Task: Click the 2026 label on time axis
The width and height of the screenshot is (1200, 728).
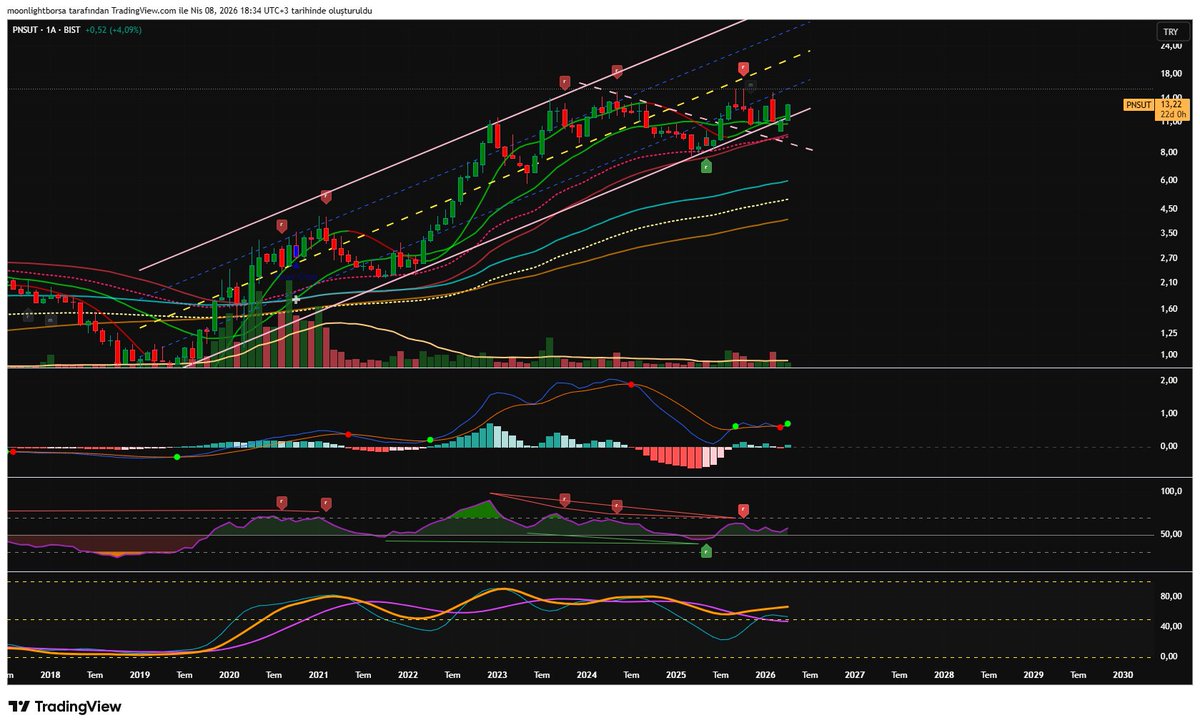Action: pyautogui.click(x=765, y=675)
